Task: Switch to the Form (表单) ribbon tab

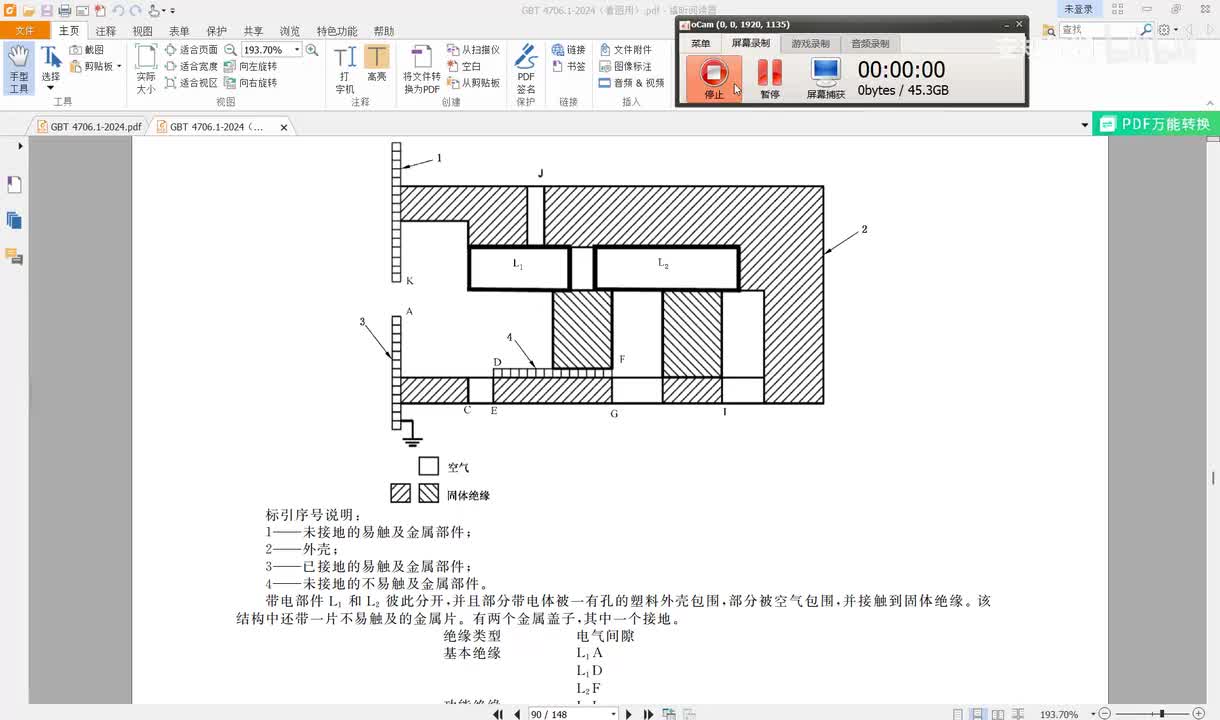Action: click(x=180, y=31)
